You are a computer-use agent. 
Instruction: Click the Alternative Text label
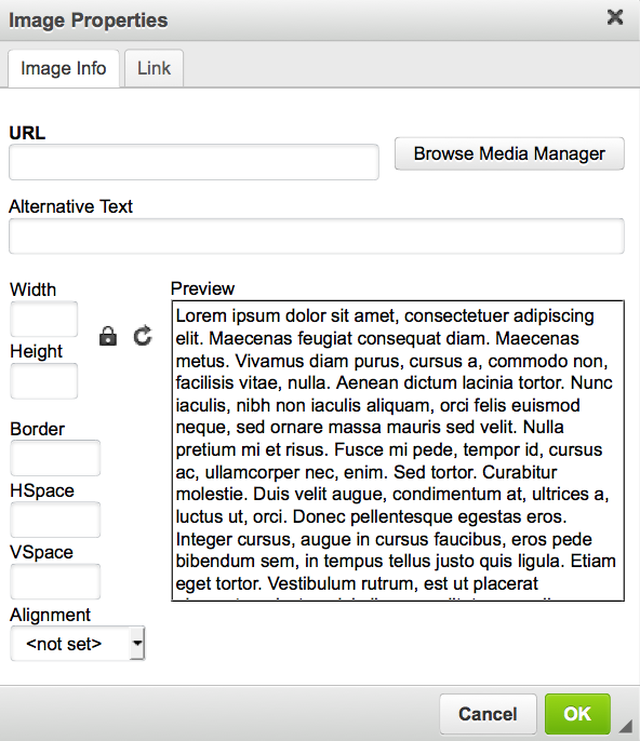[71, 207]
